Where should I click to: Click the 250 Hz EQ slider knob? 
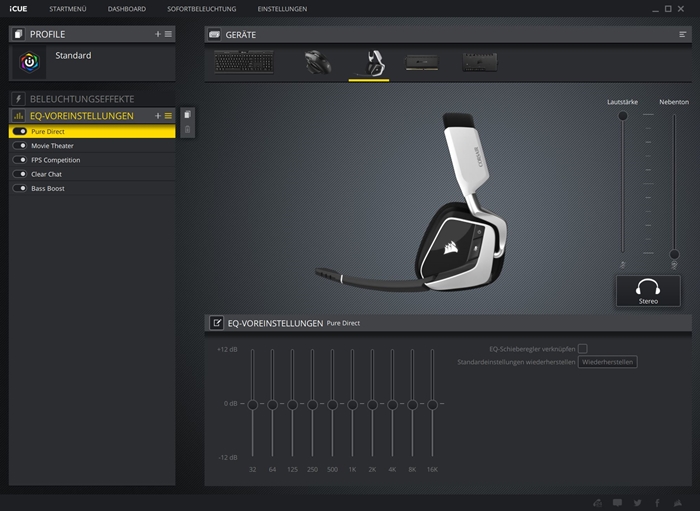click(312, 405)
